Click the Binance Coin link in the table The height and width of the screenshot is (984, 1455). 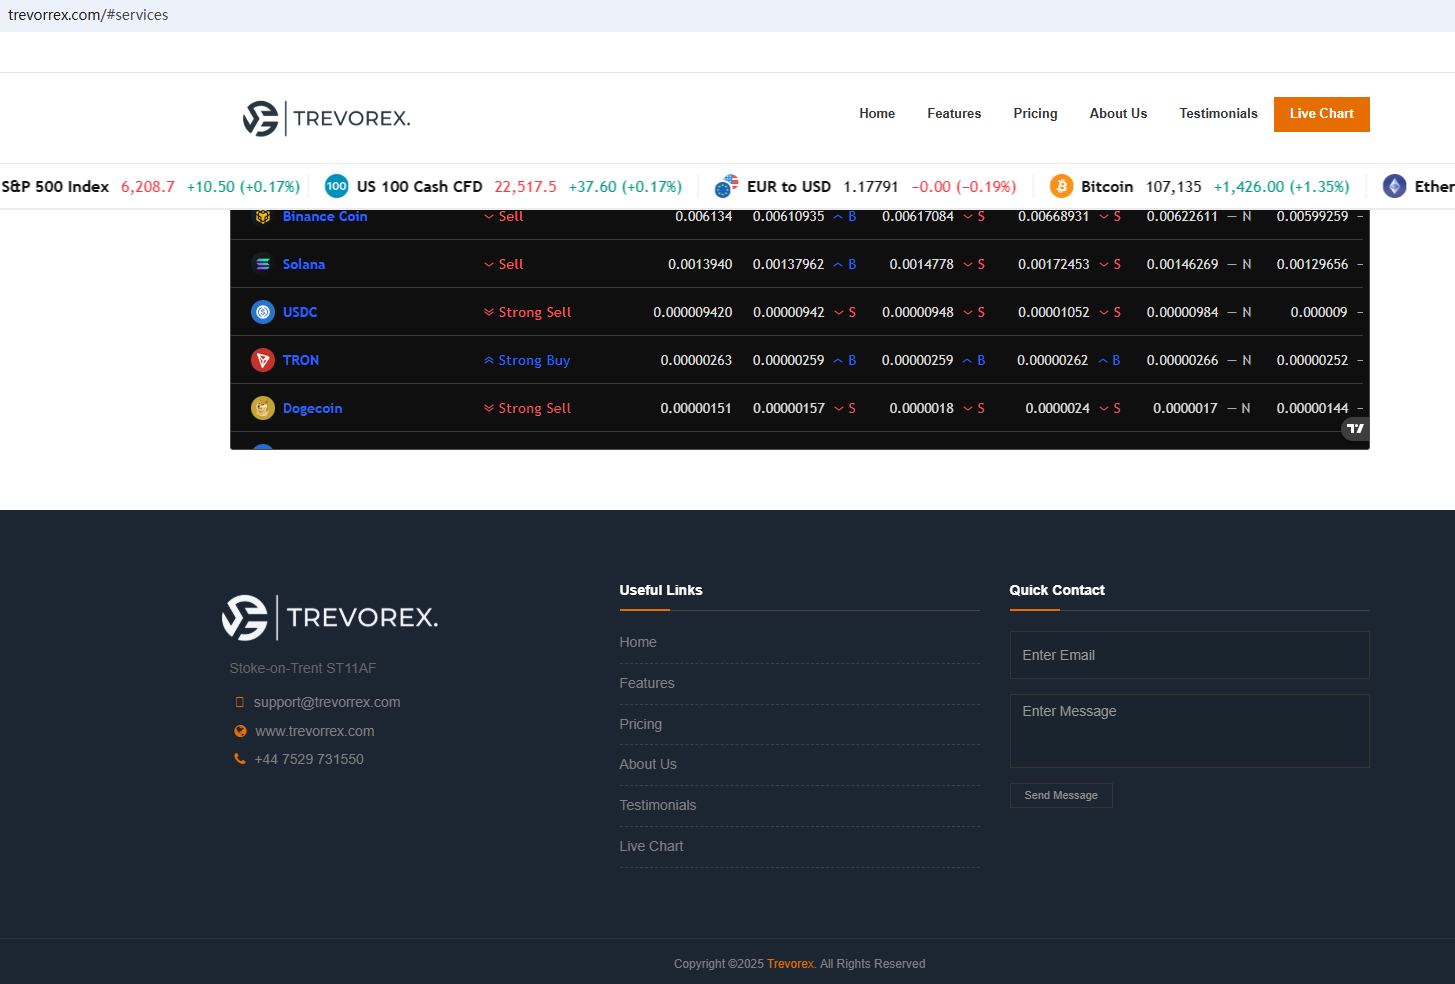click(325, 217)
